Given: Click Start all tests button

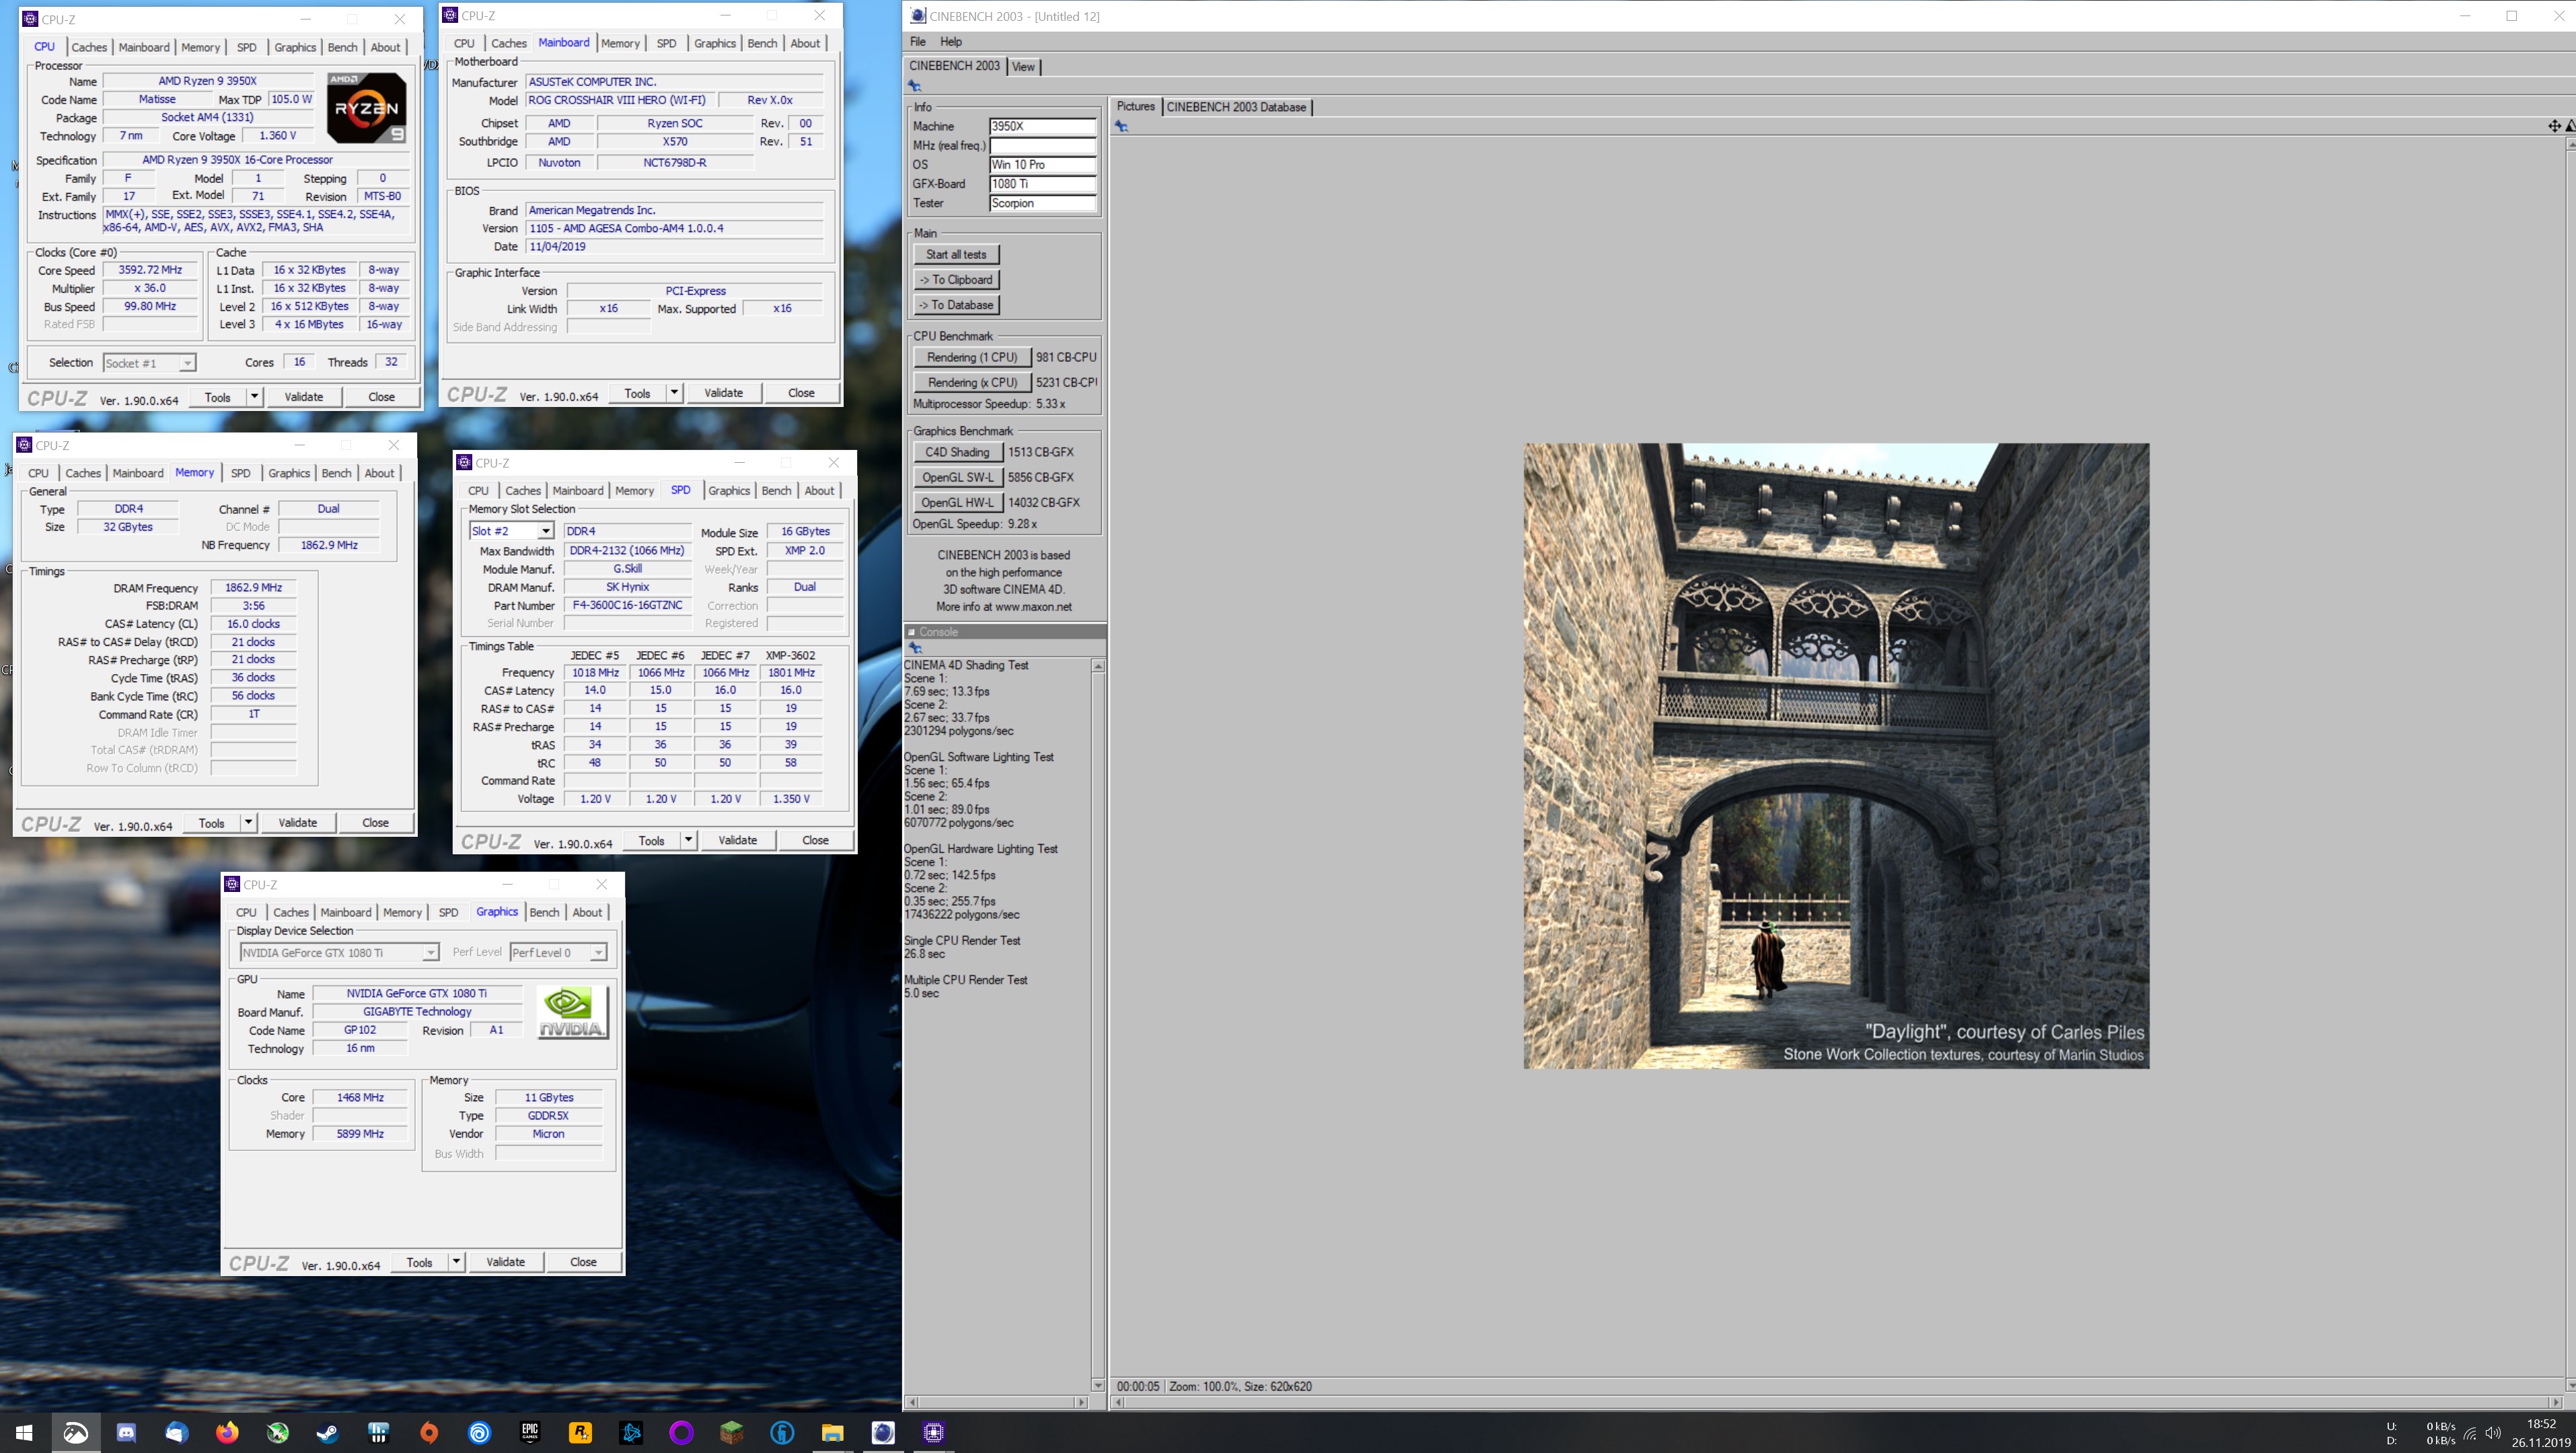Looking at the screenshot, I should tap(956, 254).
